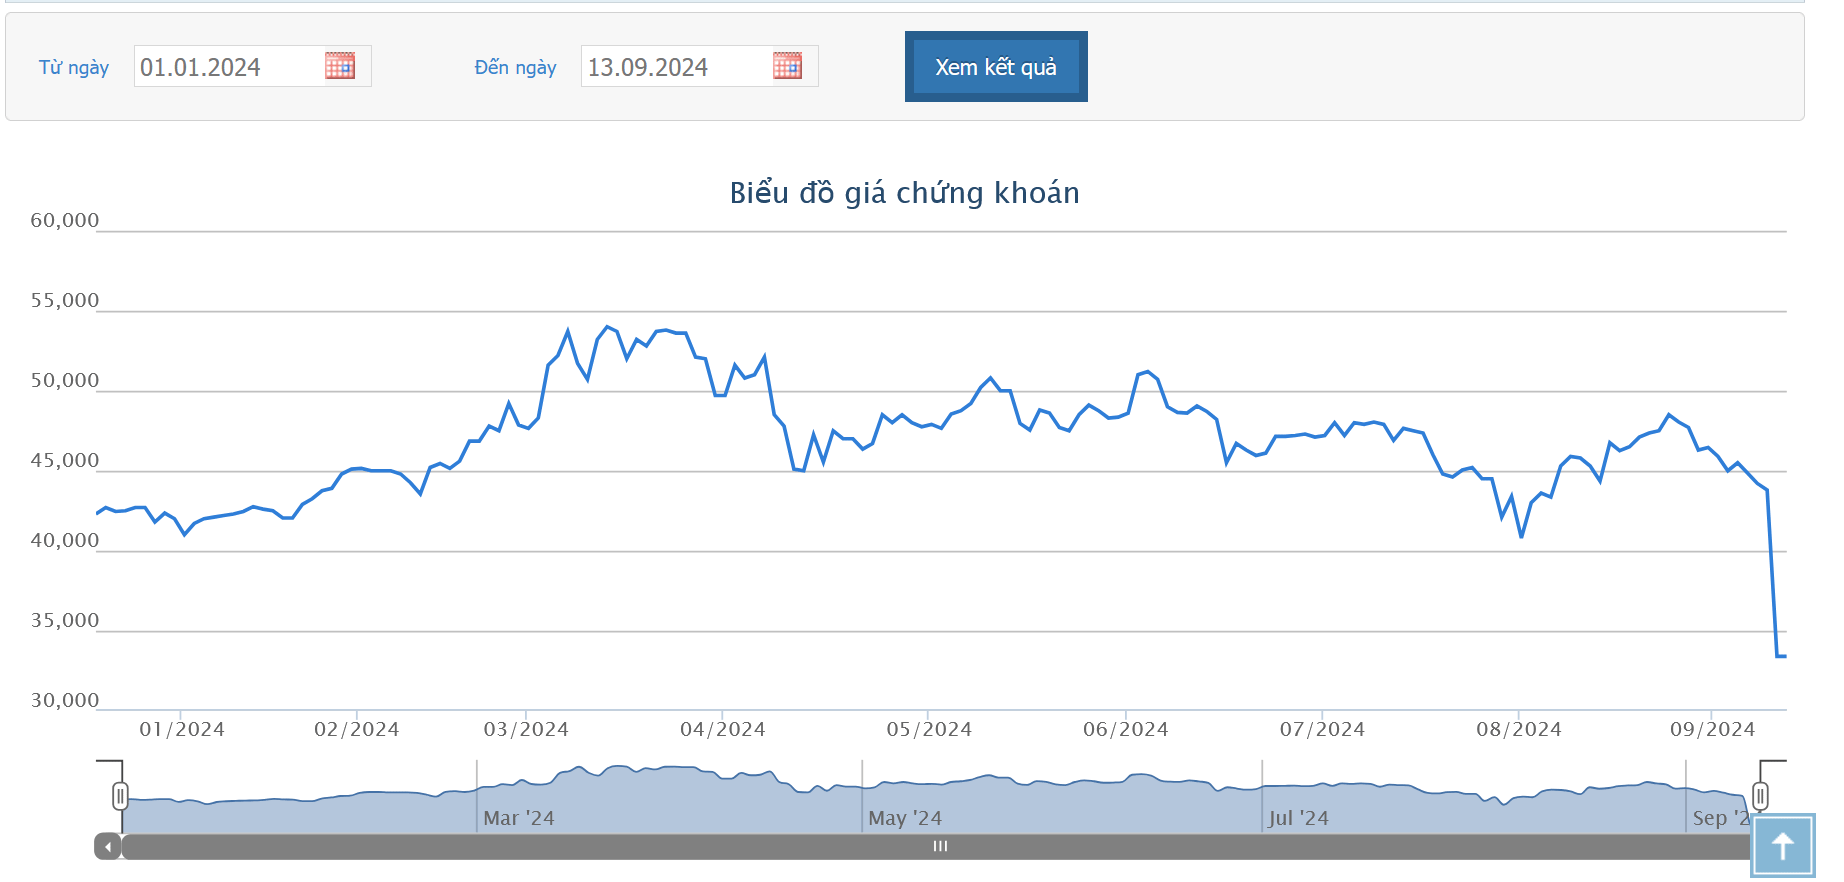
Task: Click the 09/2024 x-axis label
Action: click(x=1712, y=729)
